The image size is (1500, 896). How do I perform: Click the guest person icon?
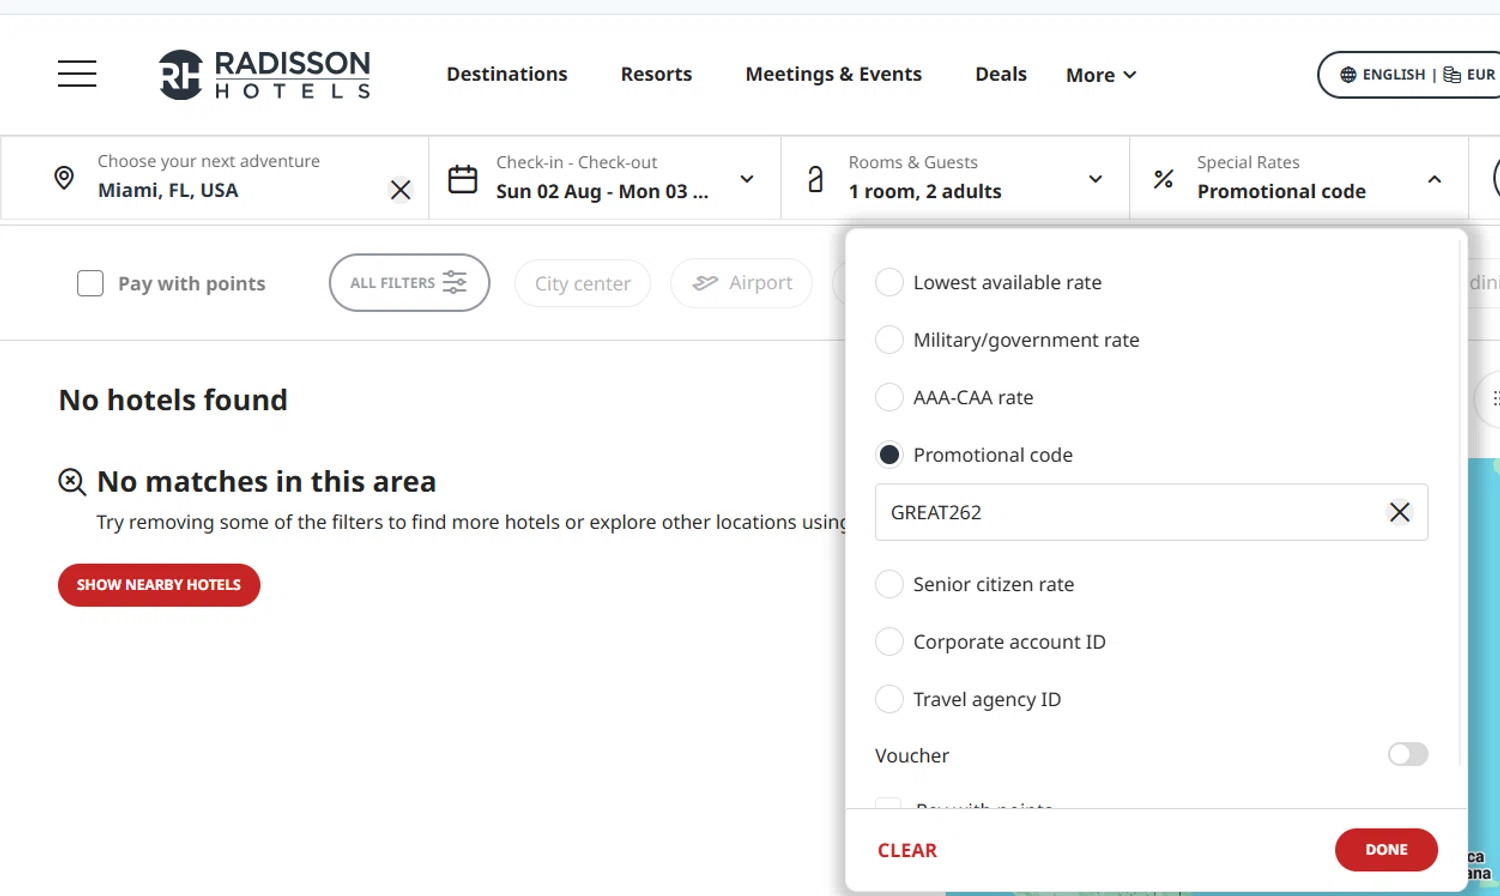click(816, 179)
